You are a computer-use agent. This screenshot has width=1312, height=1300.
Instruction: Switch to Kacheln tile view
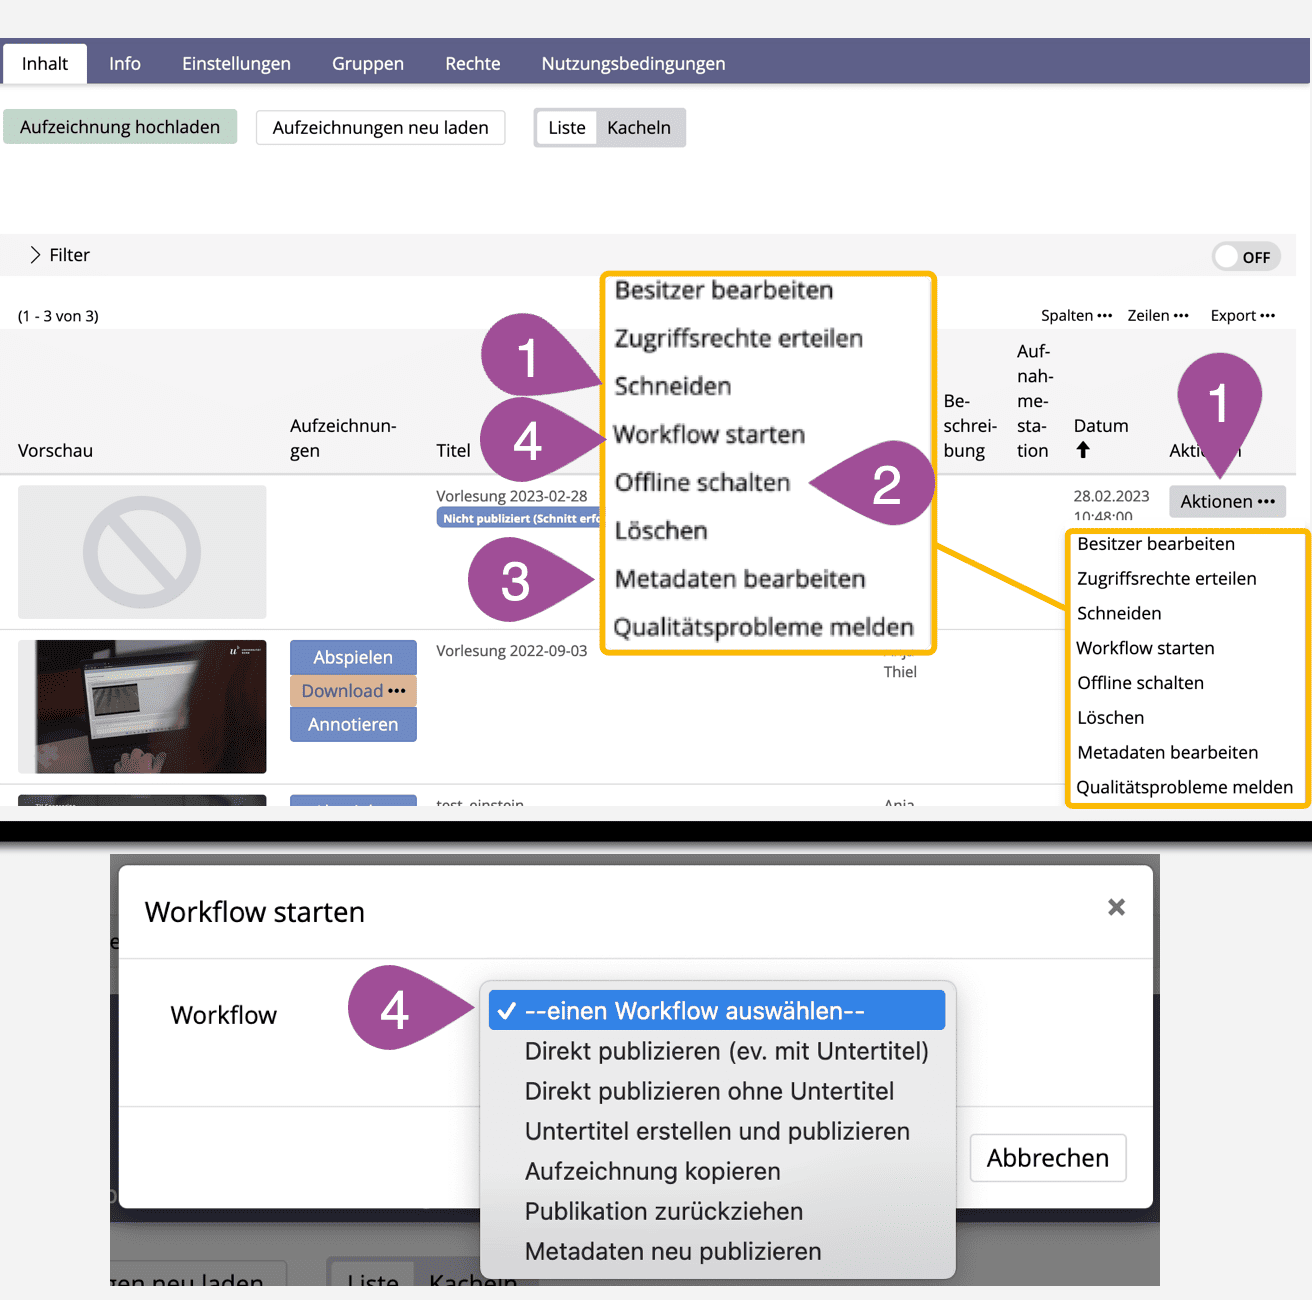(x=639, y=128)
